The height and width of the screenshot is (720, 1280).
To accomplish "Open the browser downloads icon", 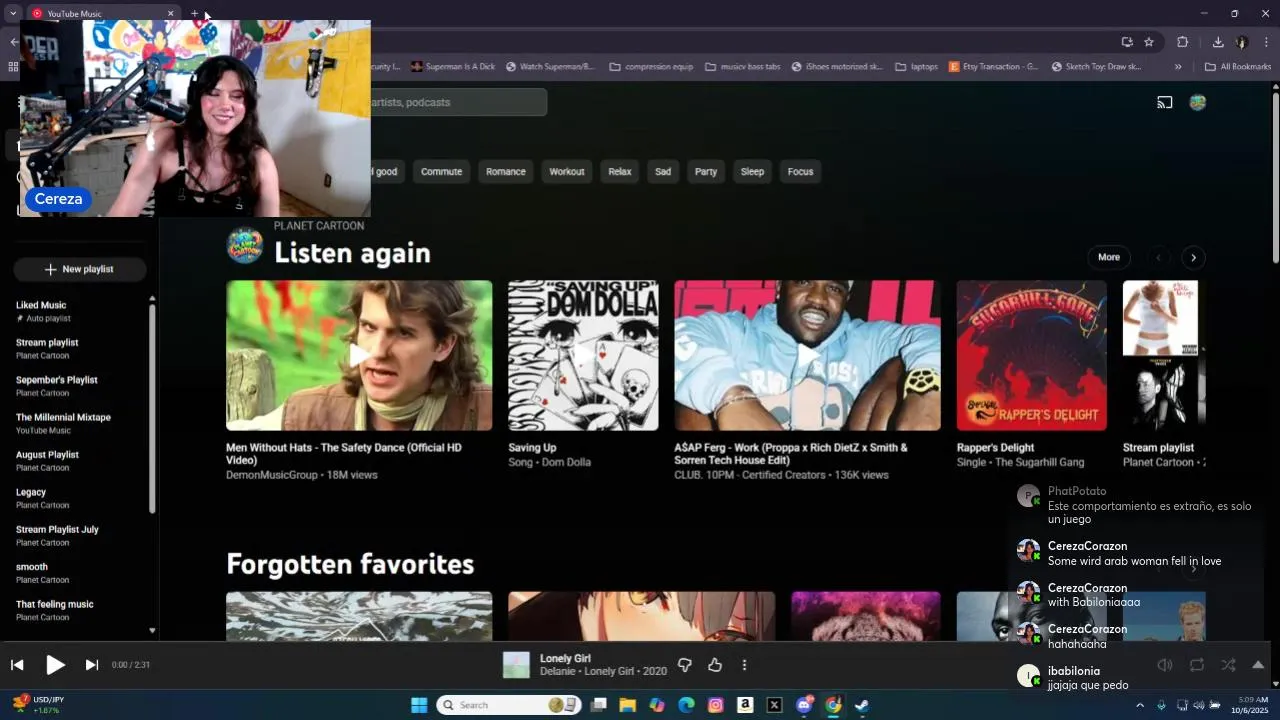I will (x=1218, y=42).
